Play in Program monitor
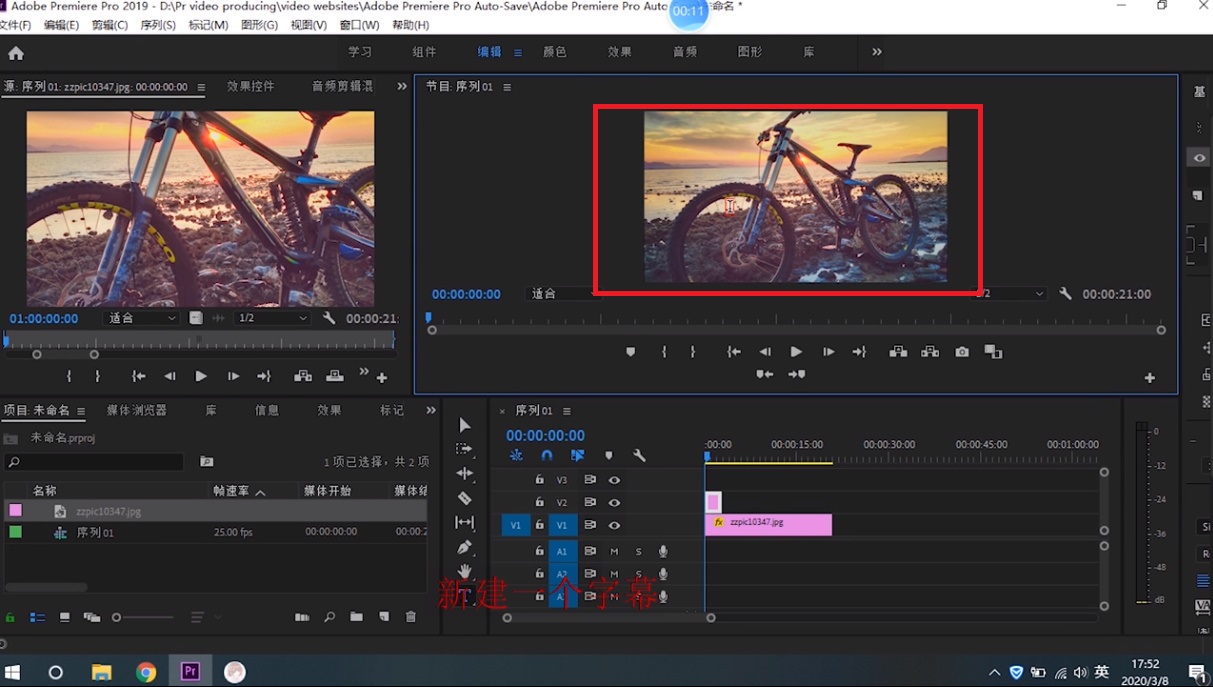This screenshot has height=687, width=1213. click(x=796, y=352)
